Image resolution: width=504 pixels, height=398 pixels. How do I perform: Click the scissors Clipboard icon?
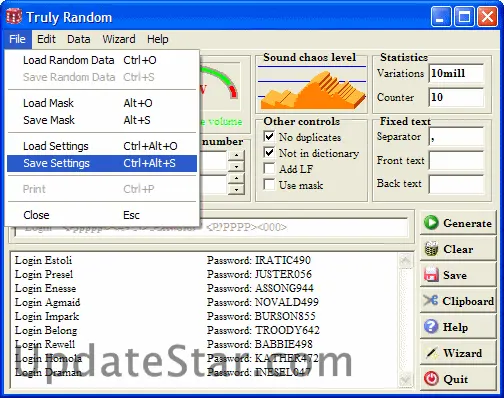(431, 300)
